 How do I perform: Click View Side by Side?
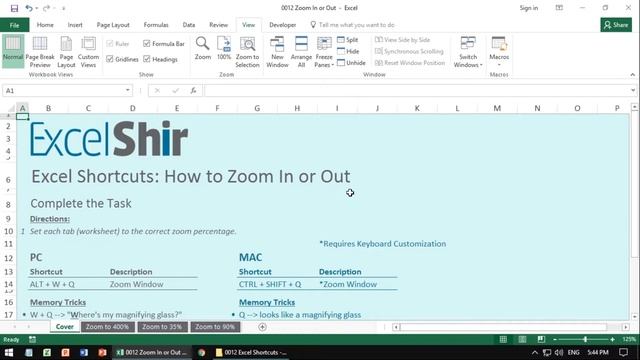click(x=402, y=40)
